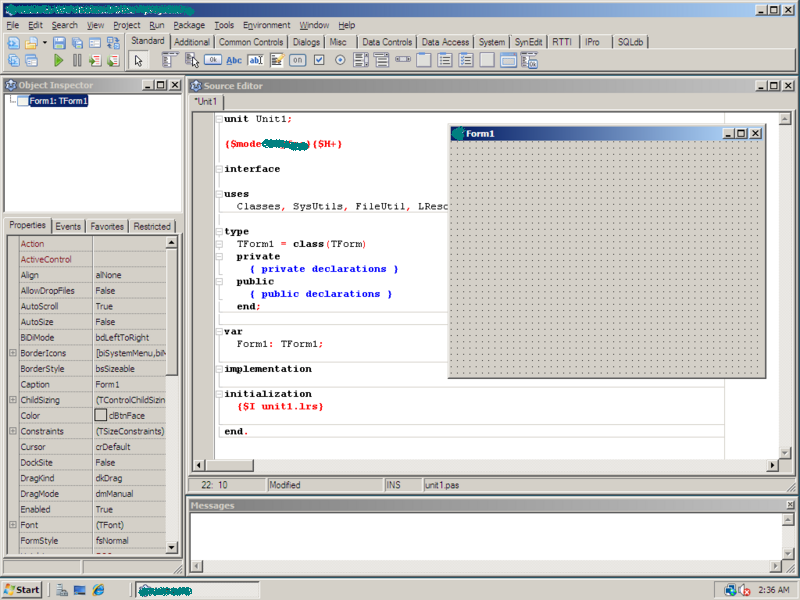The height and width of the screenshot is (600, 800).
Task: Open the Windows Start button
Action: tap(22, 590)
